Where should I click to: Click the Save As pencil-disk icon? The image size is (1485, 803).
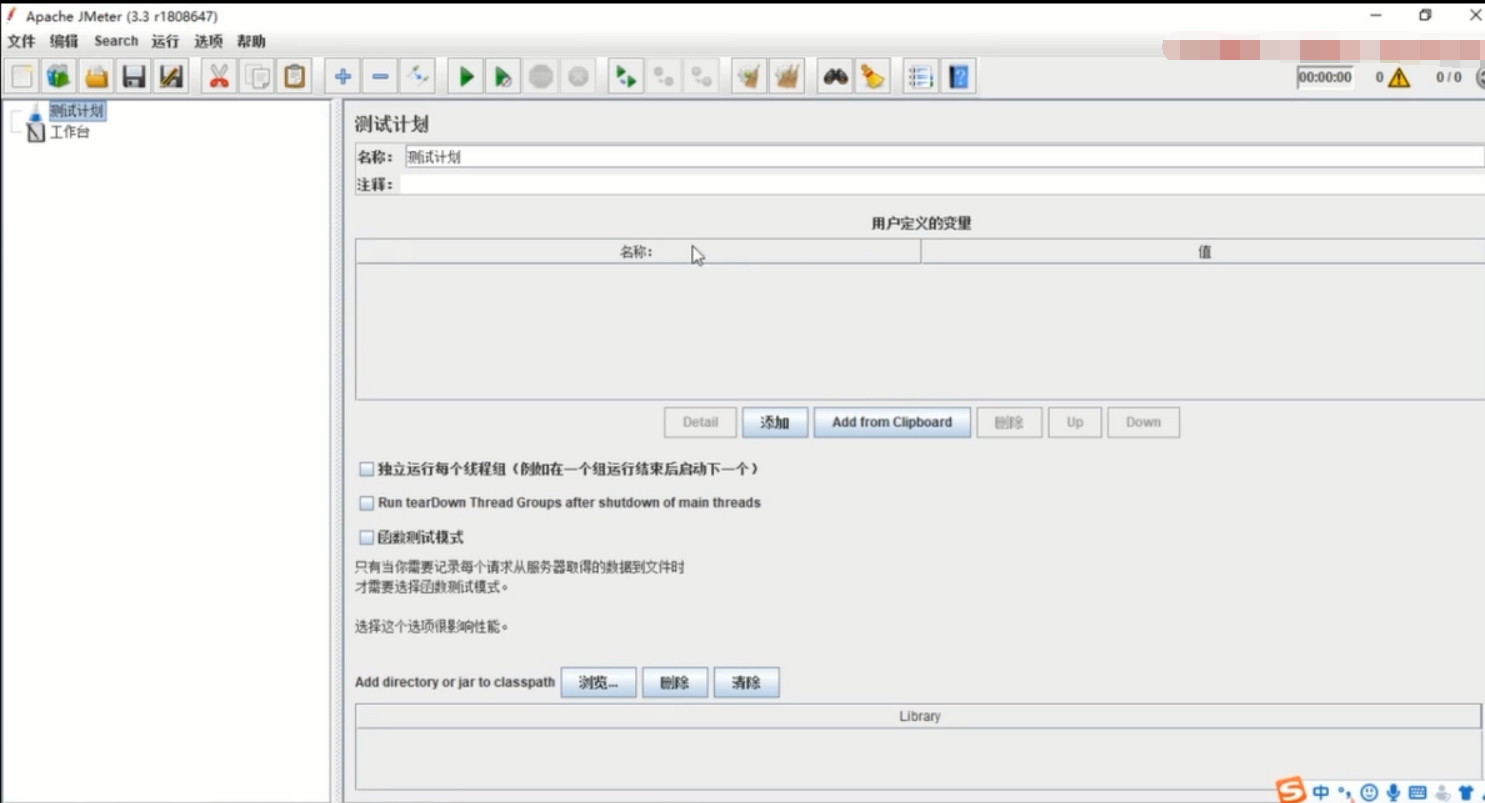tap(171, 76)
